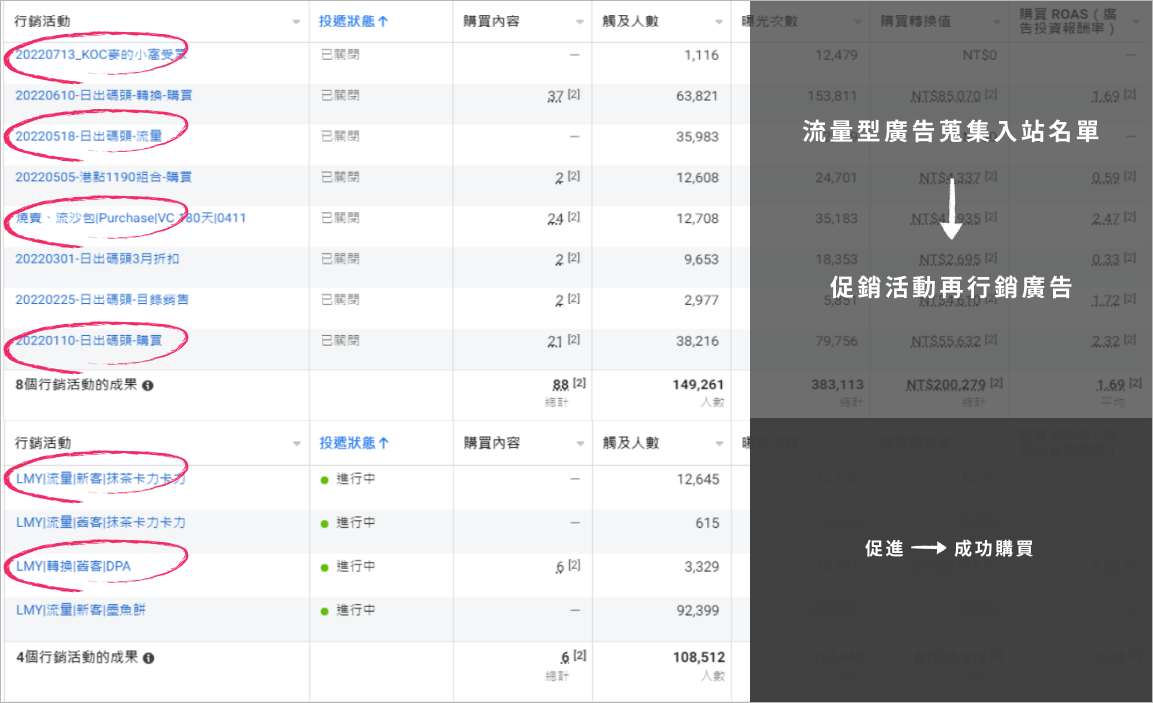Select campaign 20220505-港點1190組合-購買
1153x703 pixels.
point(104,177)
